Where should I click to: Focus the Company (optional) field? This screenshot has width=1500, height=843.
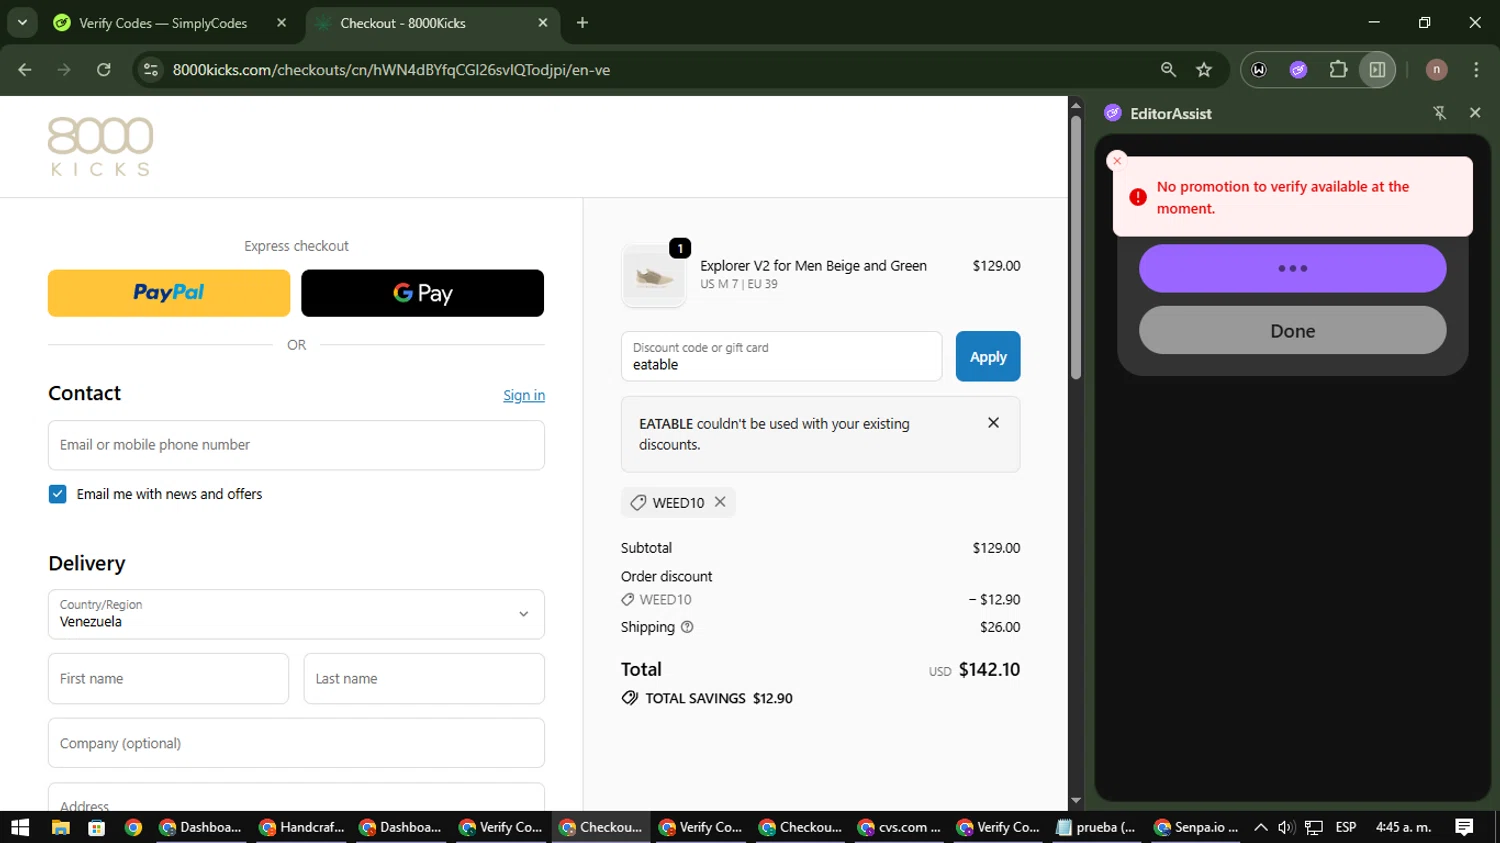296,743
